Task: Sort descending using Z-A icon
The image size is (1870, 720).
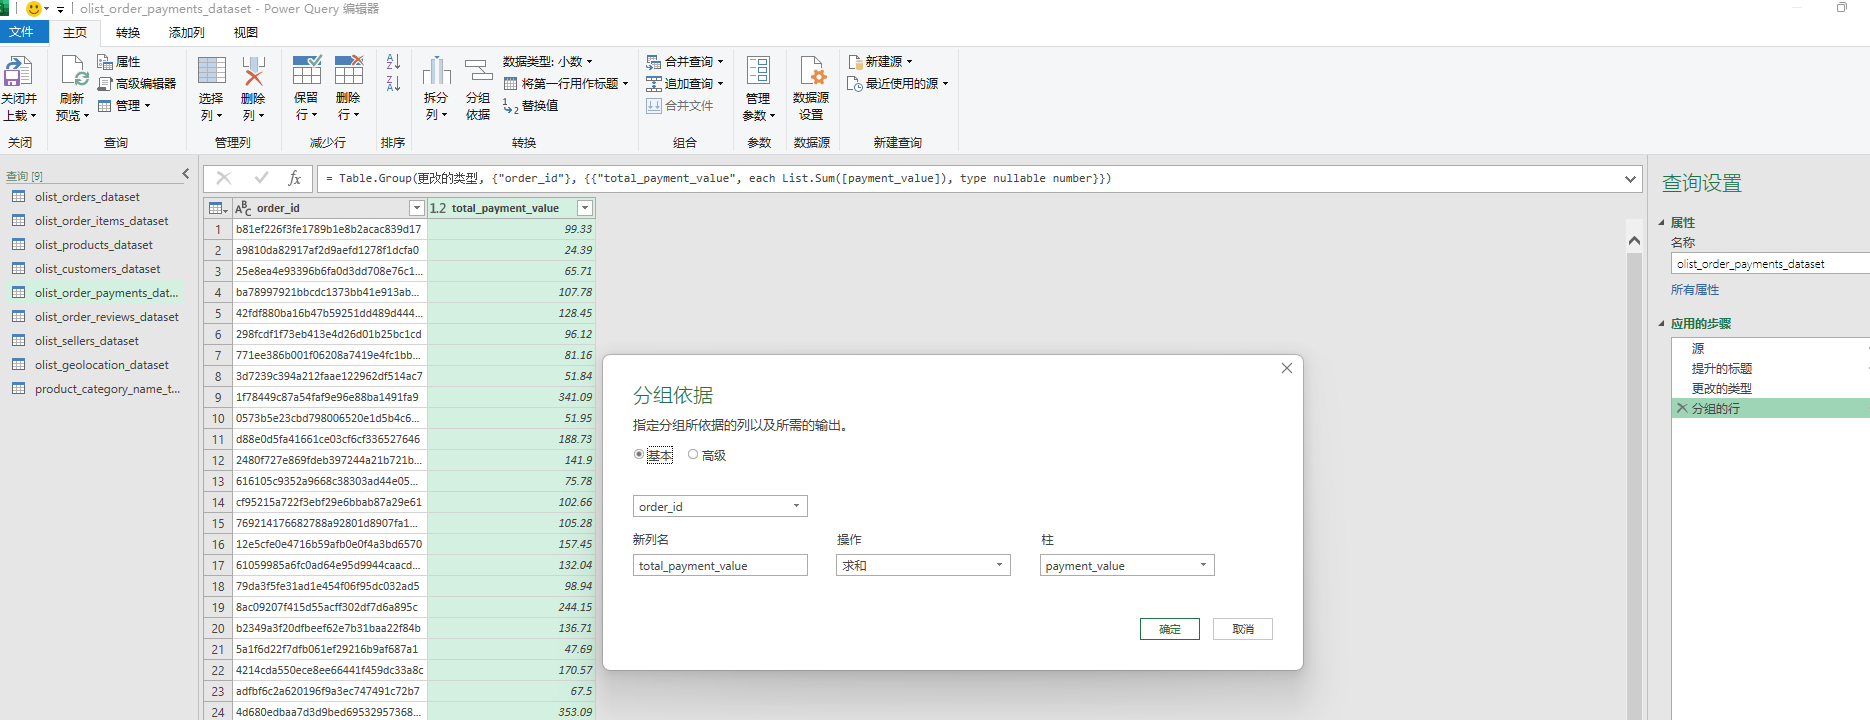Action: (x=393, y=84)
